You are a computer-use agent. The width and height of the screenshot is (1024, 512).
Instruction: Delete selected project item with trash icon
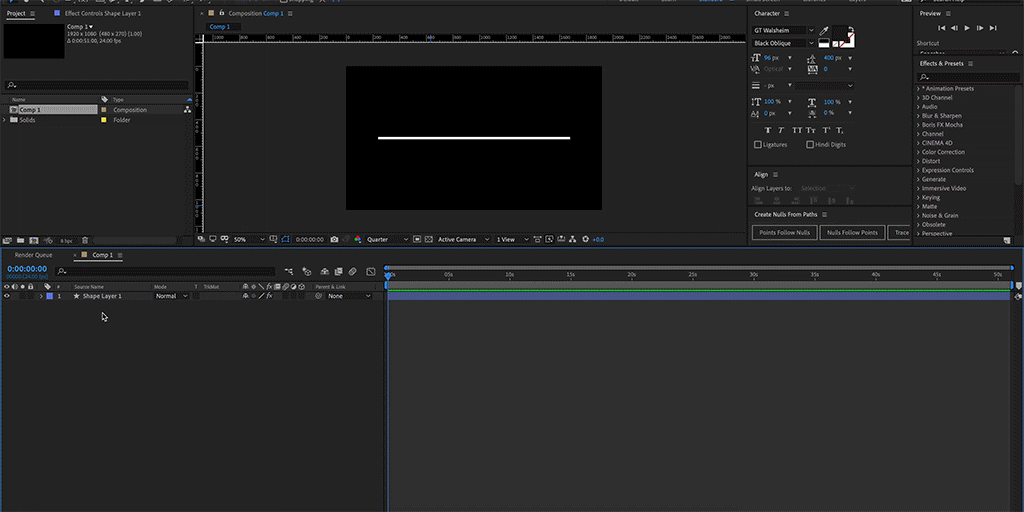pos(85,241)
